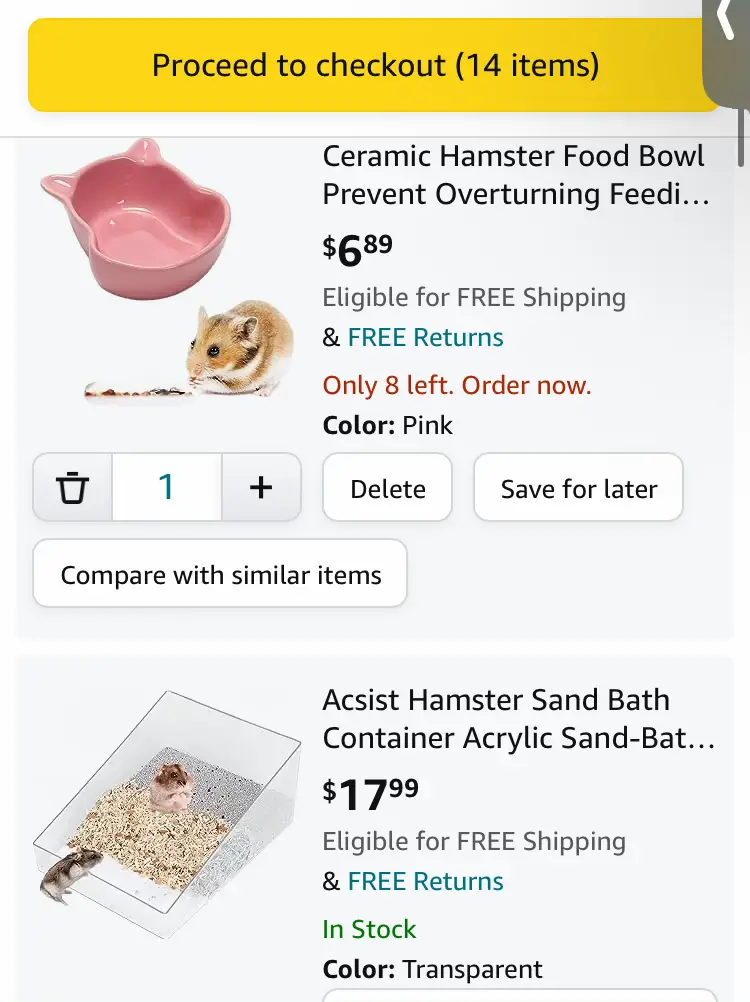The width and height of the screenshot is (750, 1002).
Task: Click Color: Transparent label on sand bath
Action: (x=432, y=969)
